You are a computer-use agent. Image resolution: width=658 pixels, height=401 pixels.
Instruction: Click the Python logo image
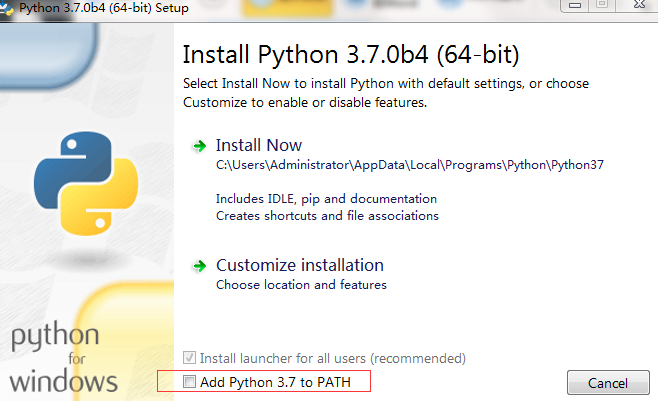tap(86, 183)
